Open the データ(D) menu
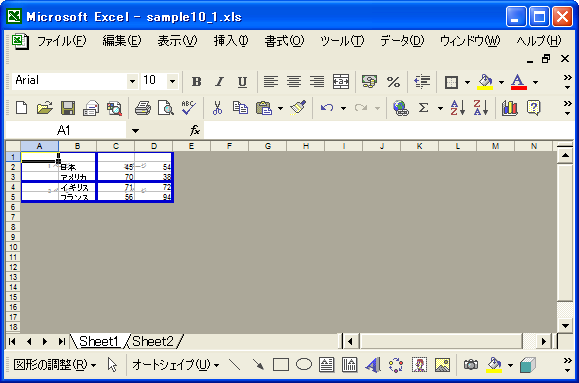Image resolution: width=579 pixels, height=383 pixels. 402,41
